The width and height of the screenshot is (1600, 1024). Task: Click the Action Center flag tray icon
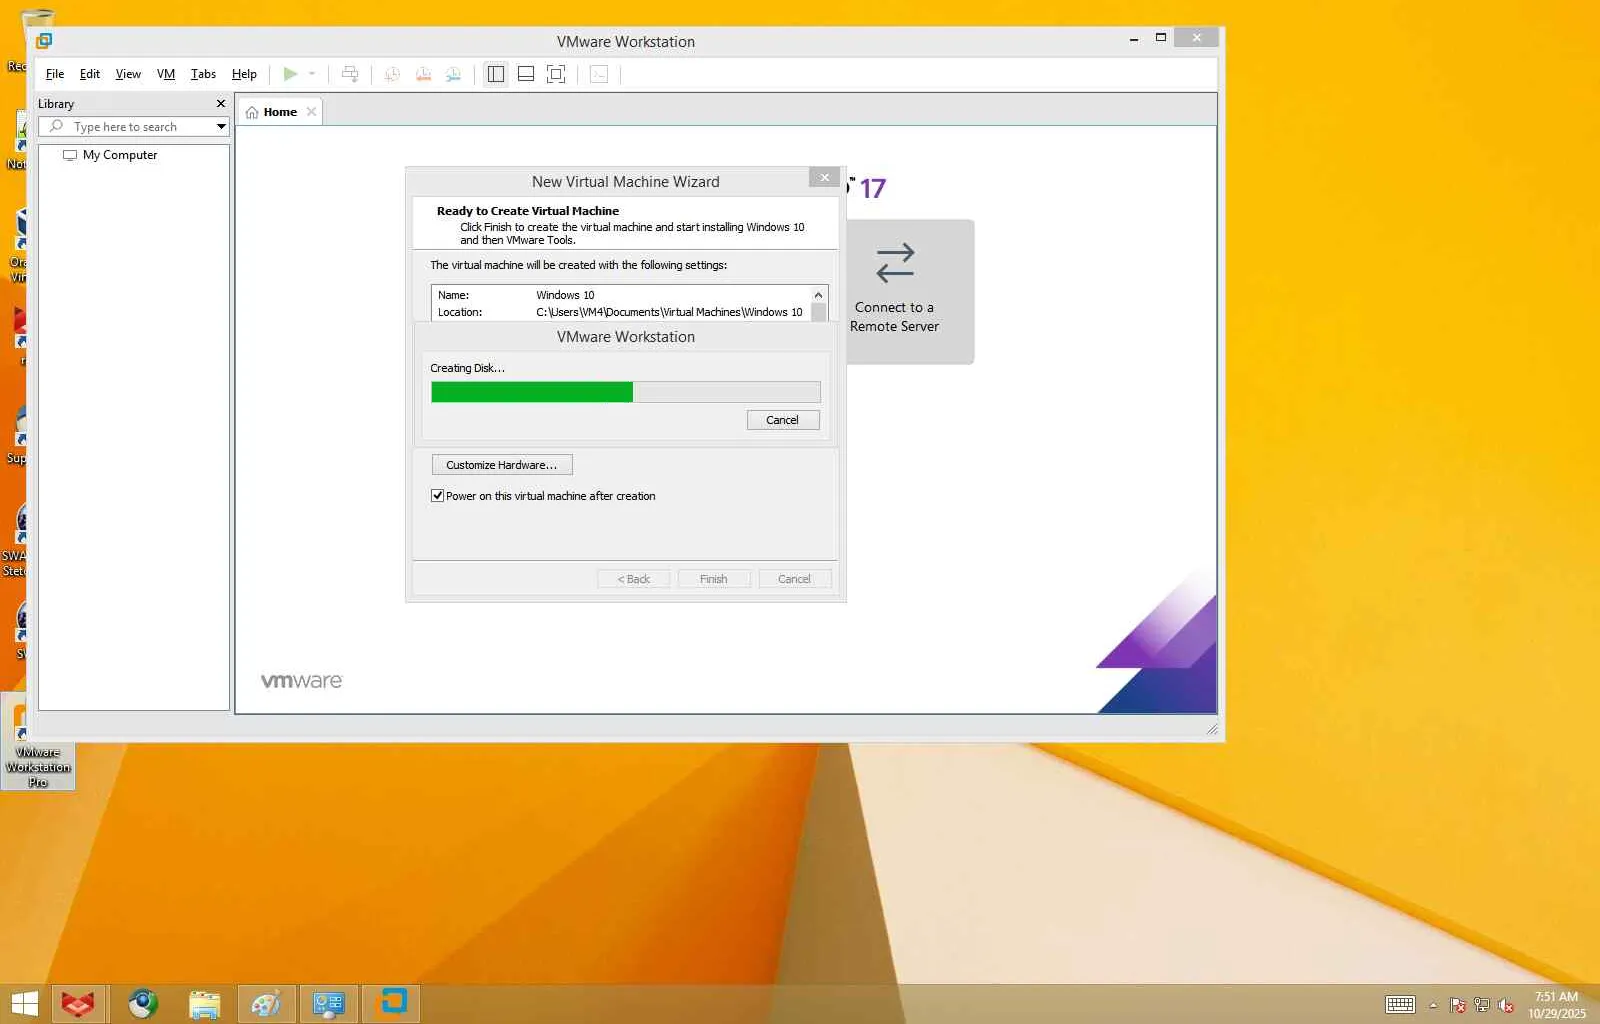[x=1457, y=1005]
